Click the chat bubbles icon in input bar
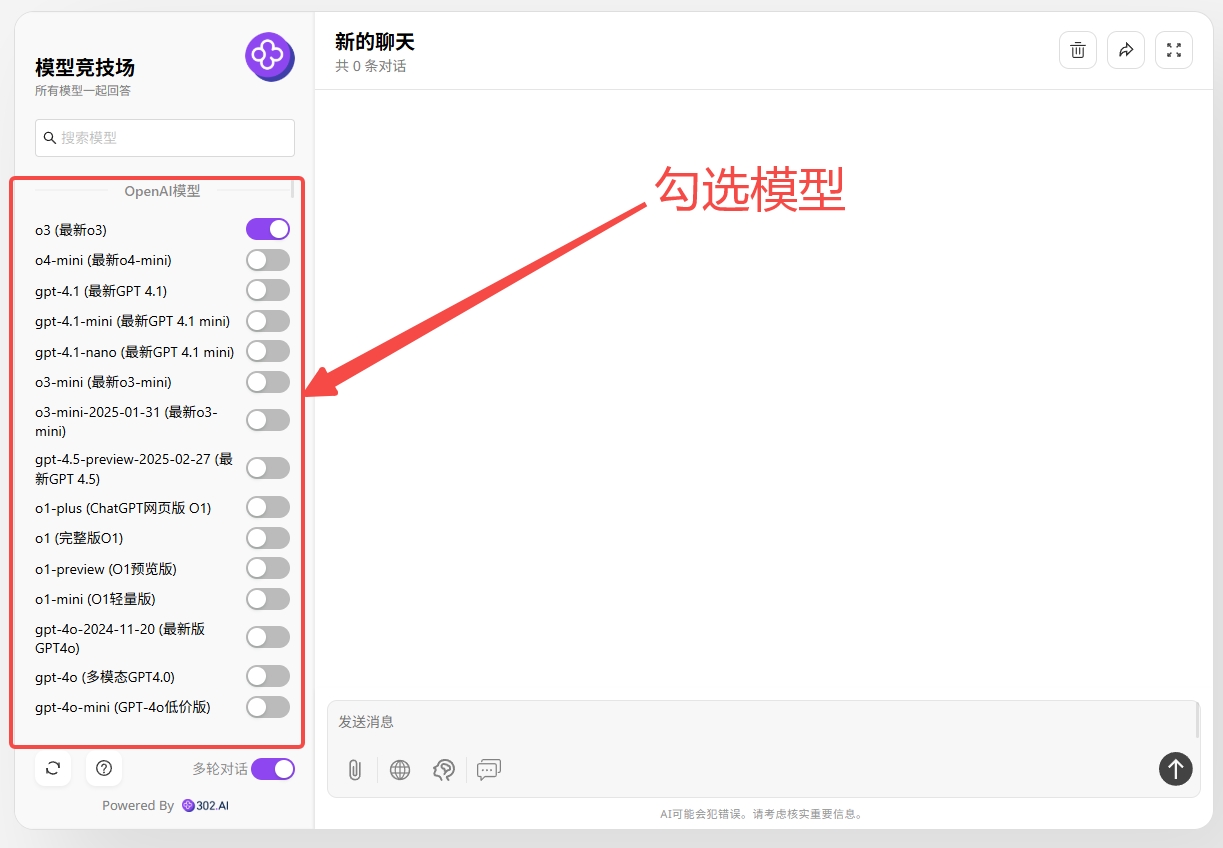This screenshot has height=848, width=1223. (x=489, y=769)
